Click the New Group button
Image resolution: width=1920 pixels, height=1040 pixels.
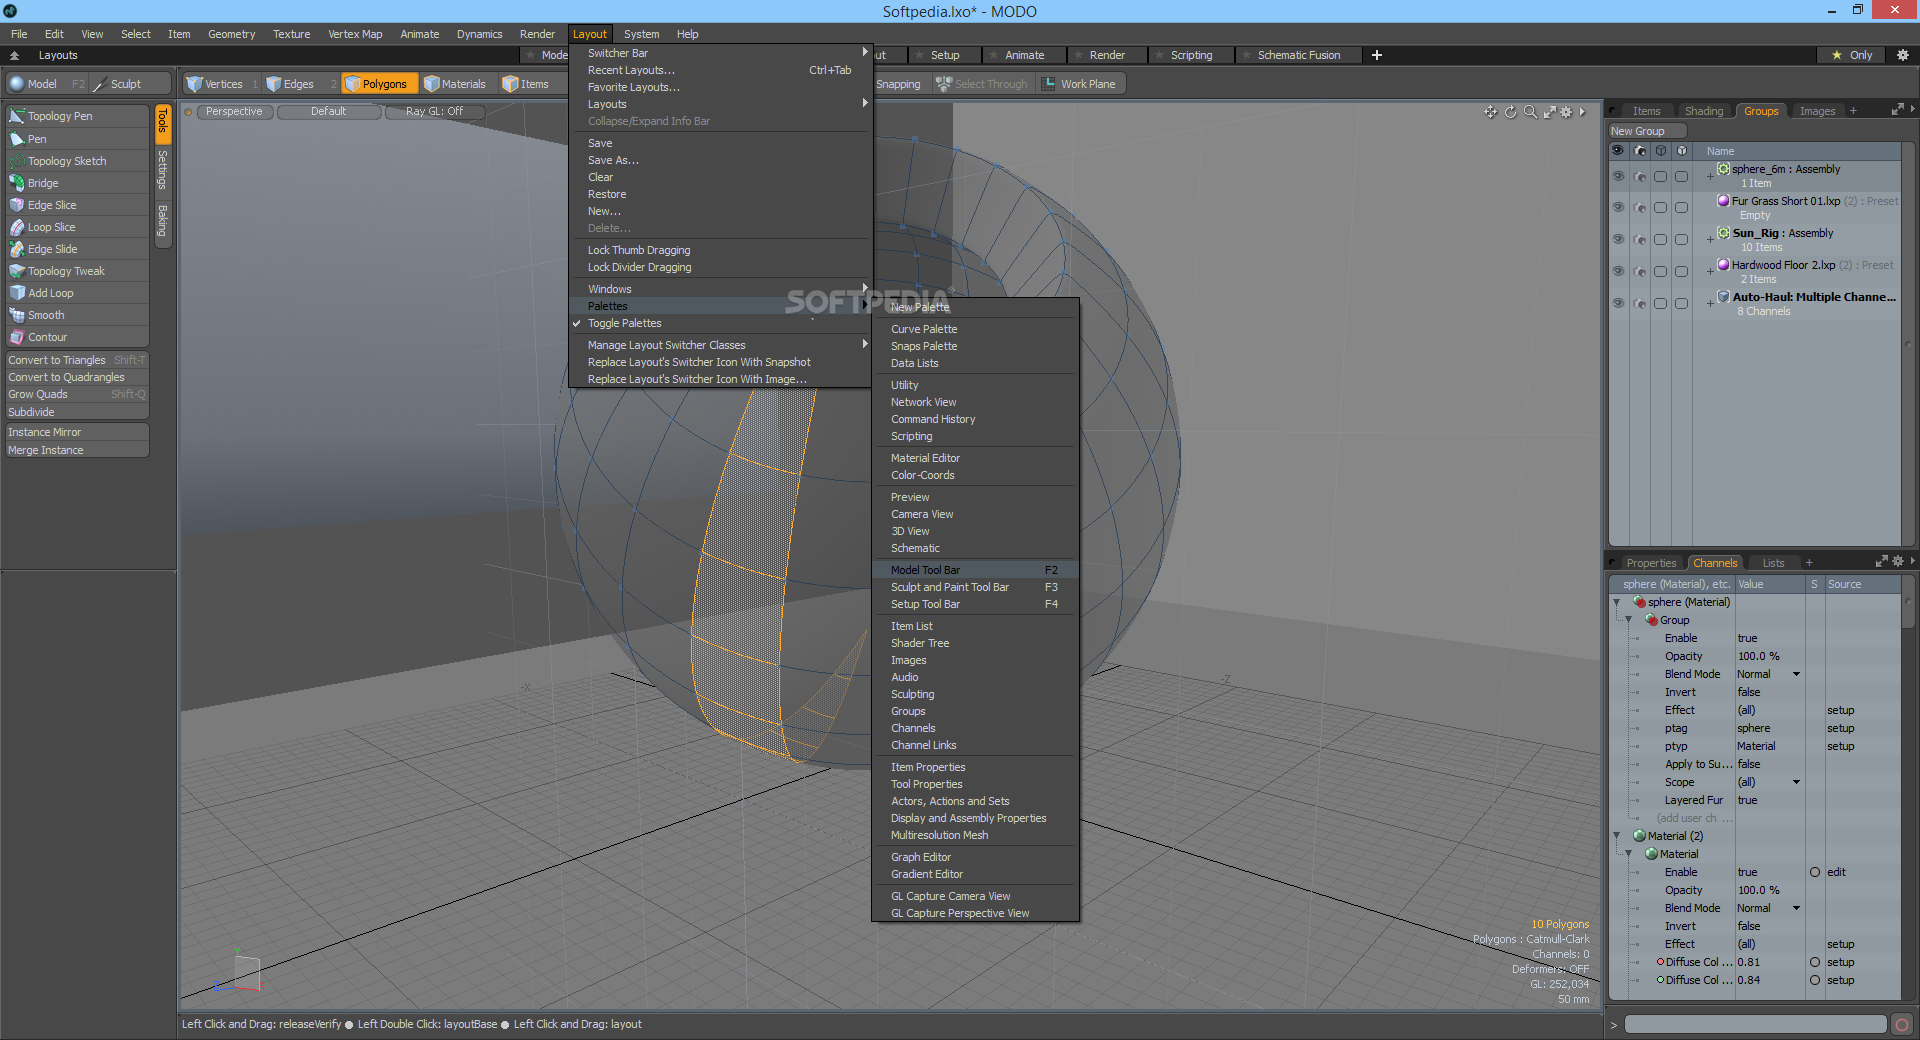click(x=1647, y=131)
